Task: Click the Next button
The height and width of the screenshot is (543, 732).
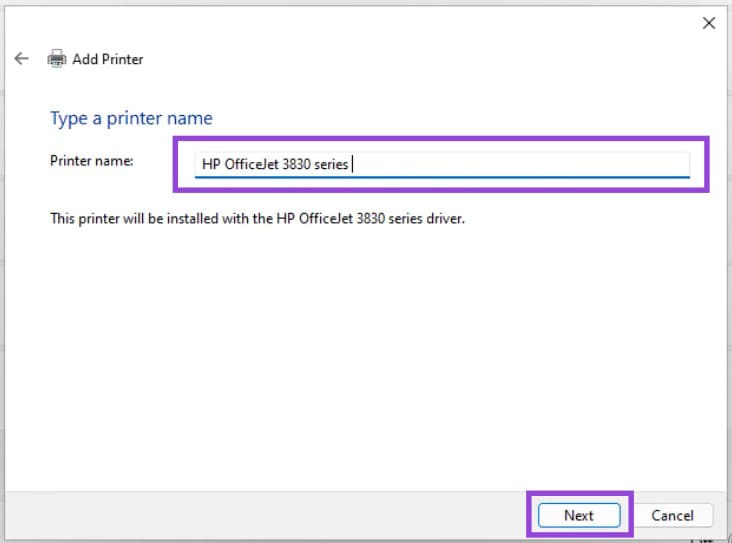Action: [x=579, y=515]
